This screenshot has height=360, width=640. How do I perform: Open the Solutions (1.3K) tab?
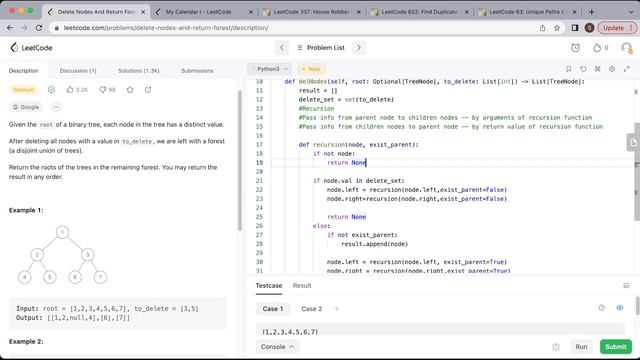139,71
